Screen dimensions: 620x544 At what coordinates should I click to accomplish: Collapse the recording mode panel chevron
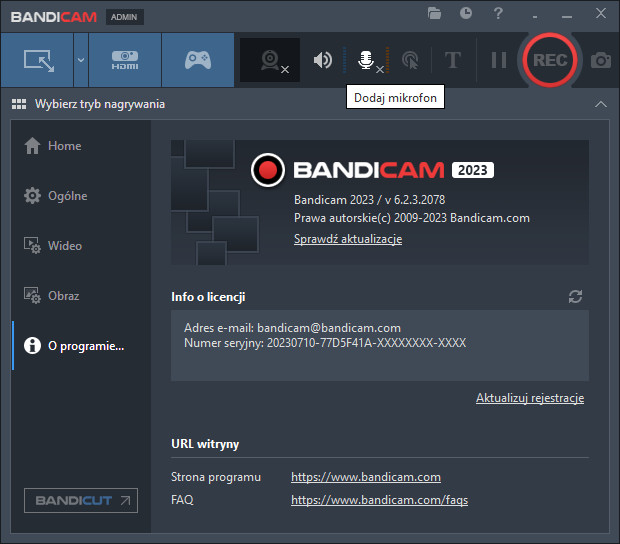coord(601,104)
